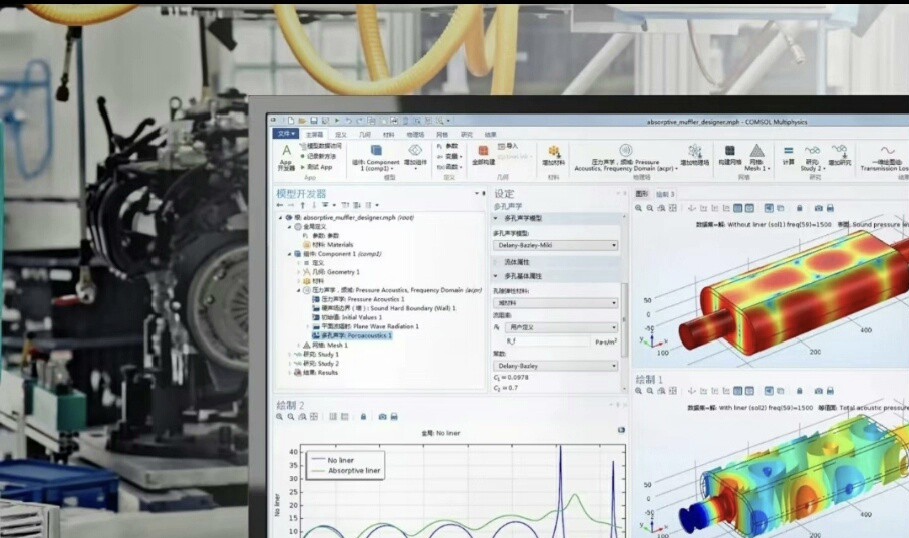
Task: Click the Model Builder move-up arrow
Action: click(303, 205)
